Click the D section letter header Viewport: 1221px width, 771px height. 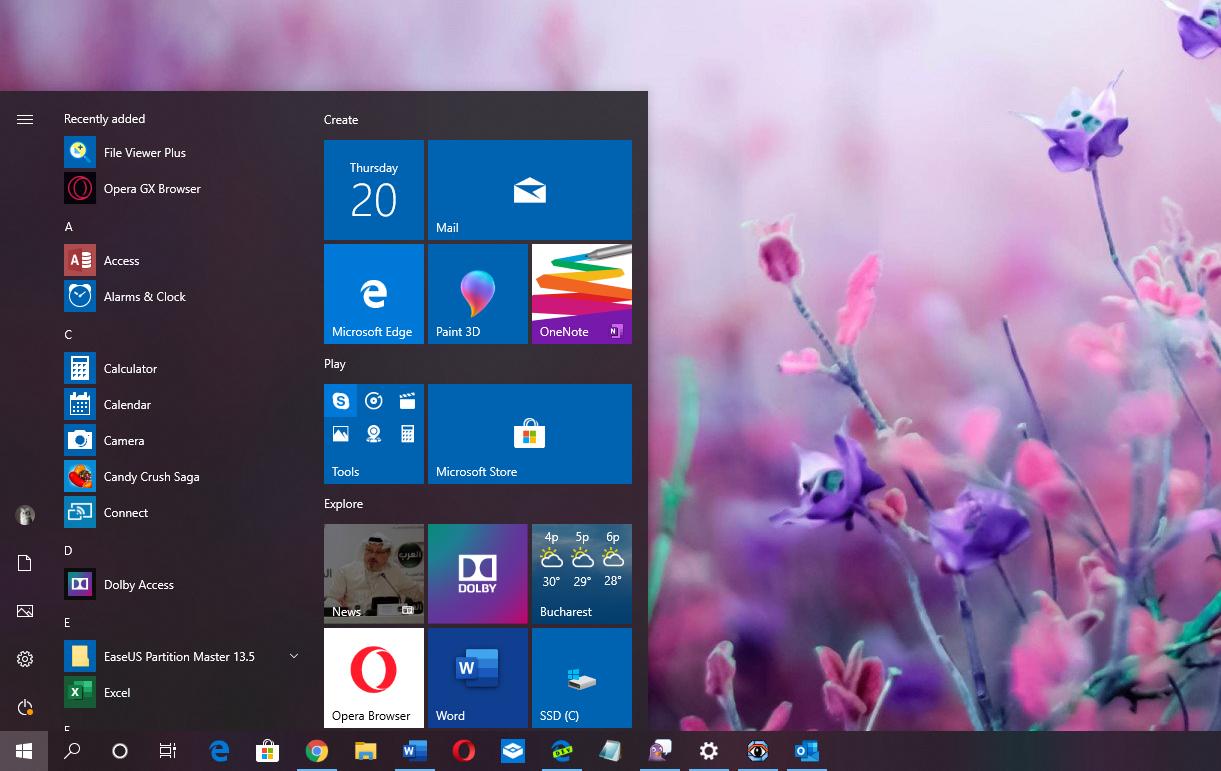[x=69, y=551]
